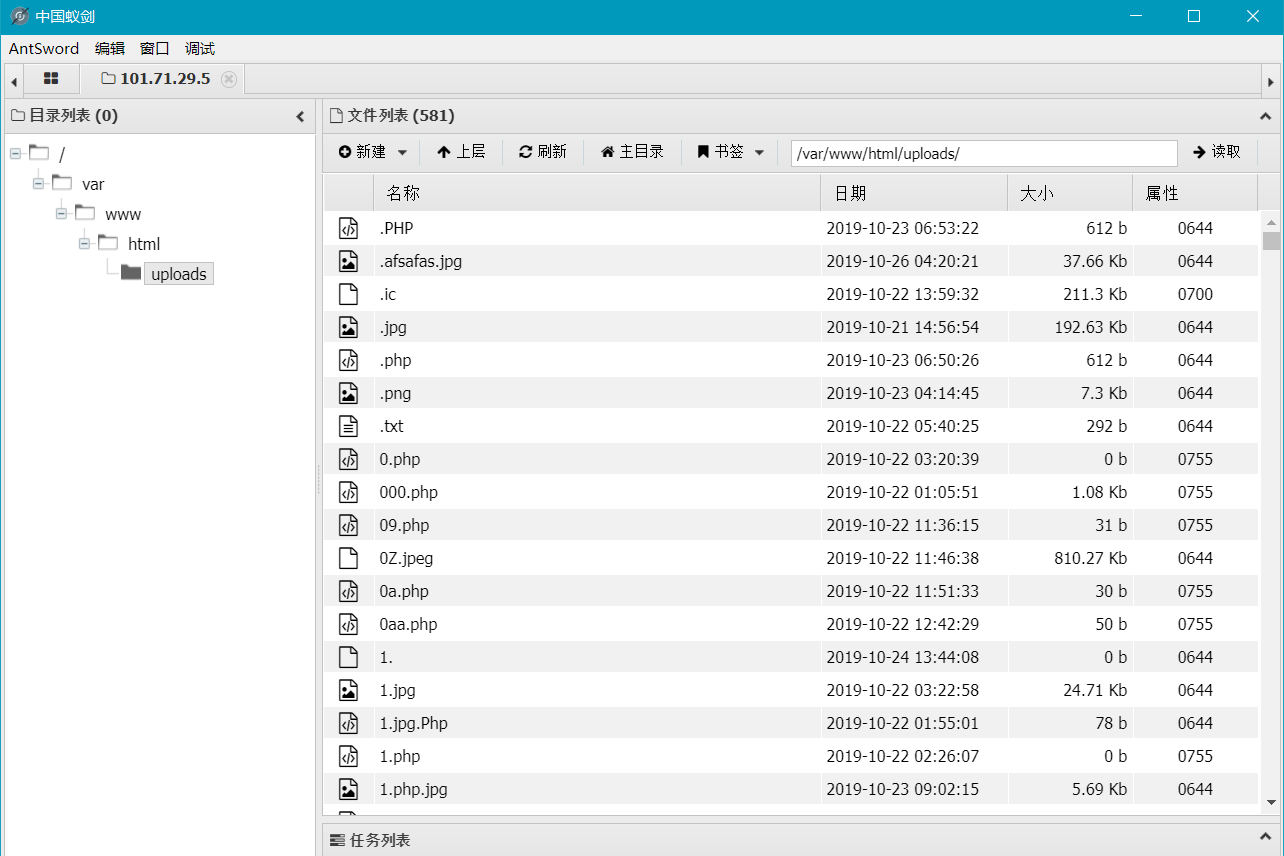Collapse the html tree node
The height and width of the screenshot is (856, 1284).
pyautogui.click(x=85, y=244)
